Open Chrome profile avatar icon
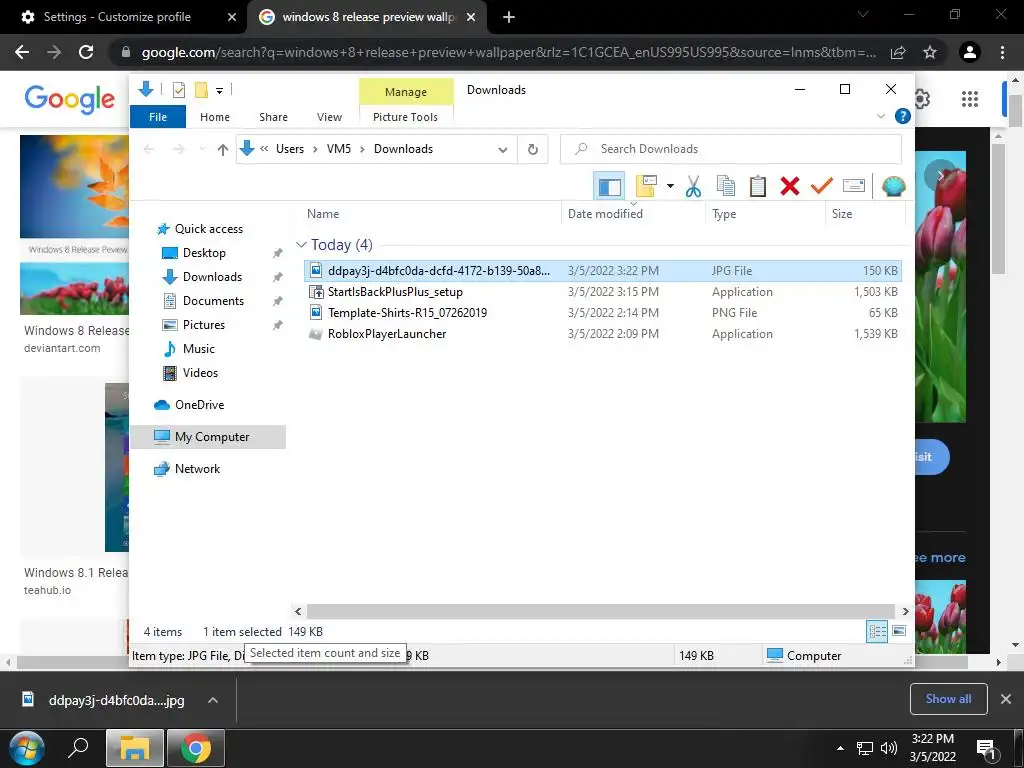 click(970, 52)
